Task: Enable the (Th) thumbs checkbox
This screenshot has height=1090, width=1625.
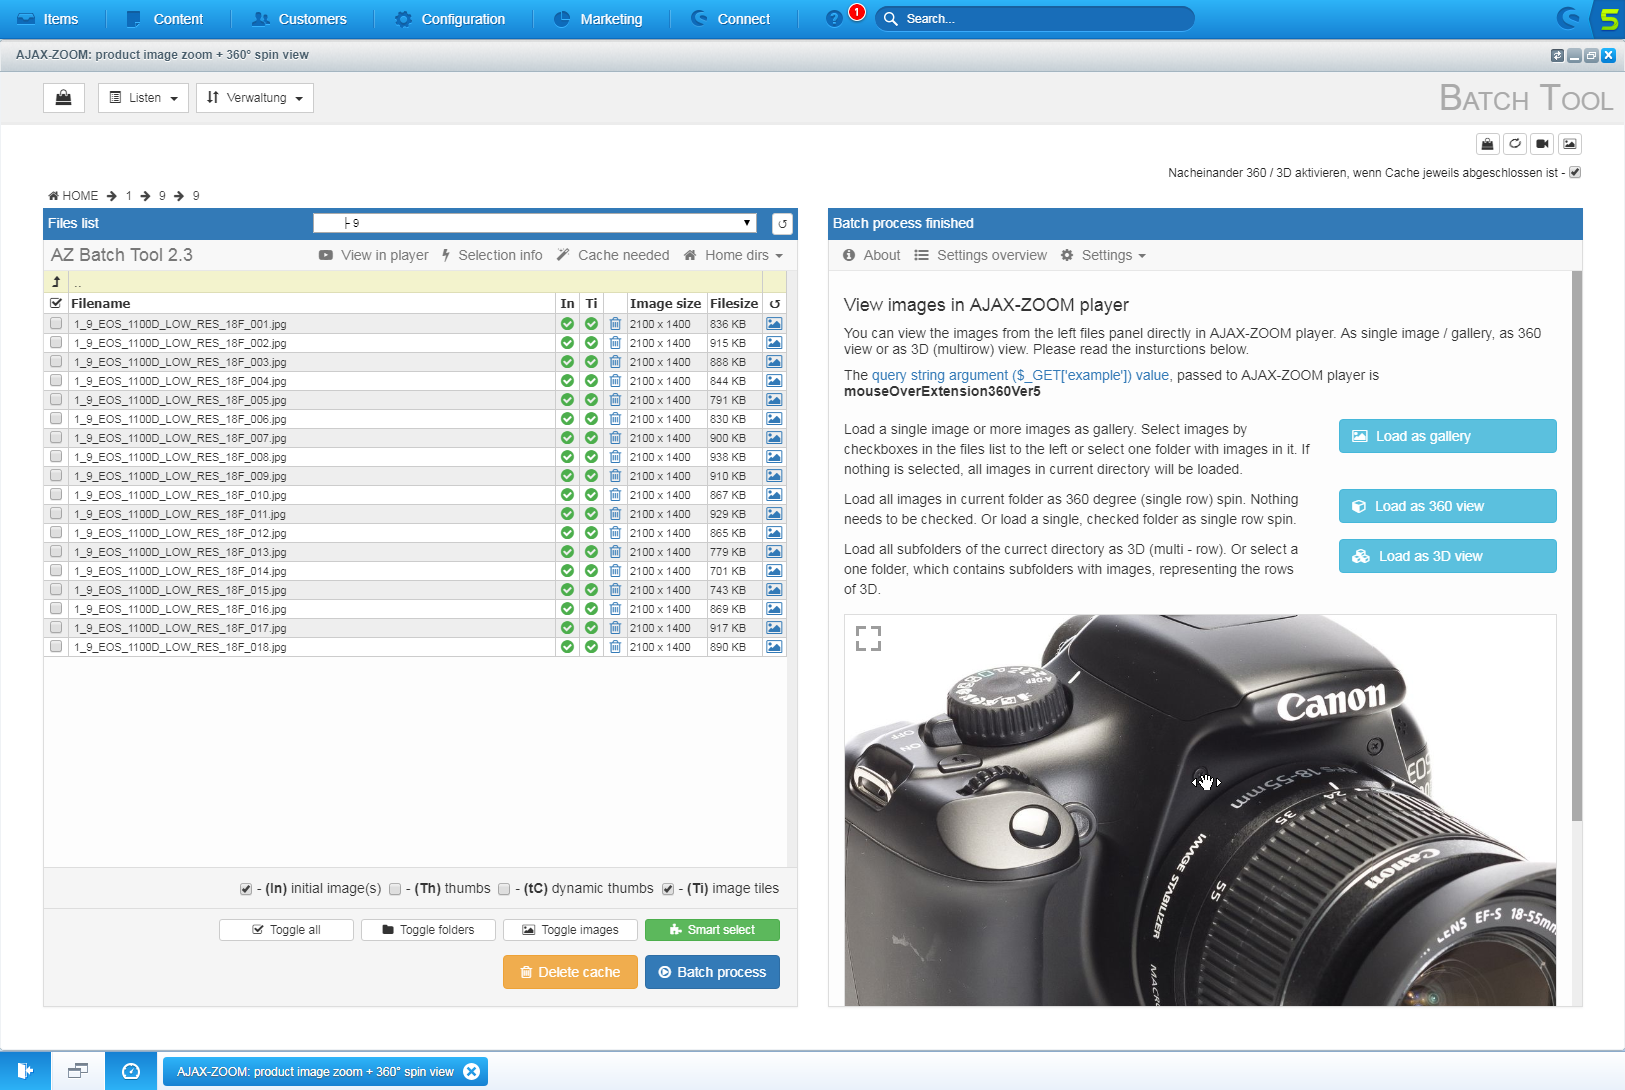Action: pos(395,889)
